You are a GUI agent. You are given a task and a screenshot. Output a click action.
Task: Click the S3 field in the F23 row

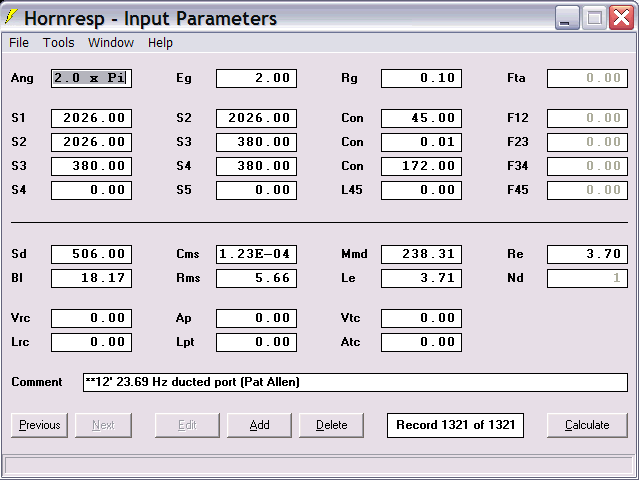point(256,142)
